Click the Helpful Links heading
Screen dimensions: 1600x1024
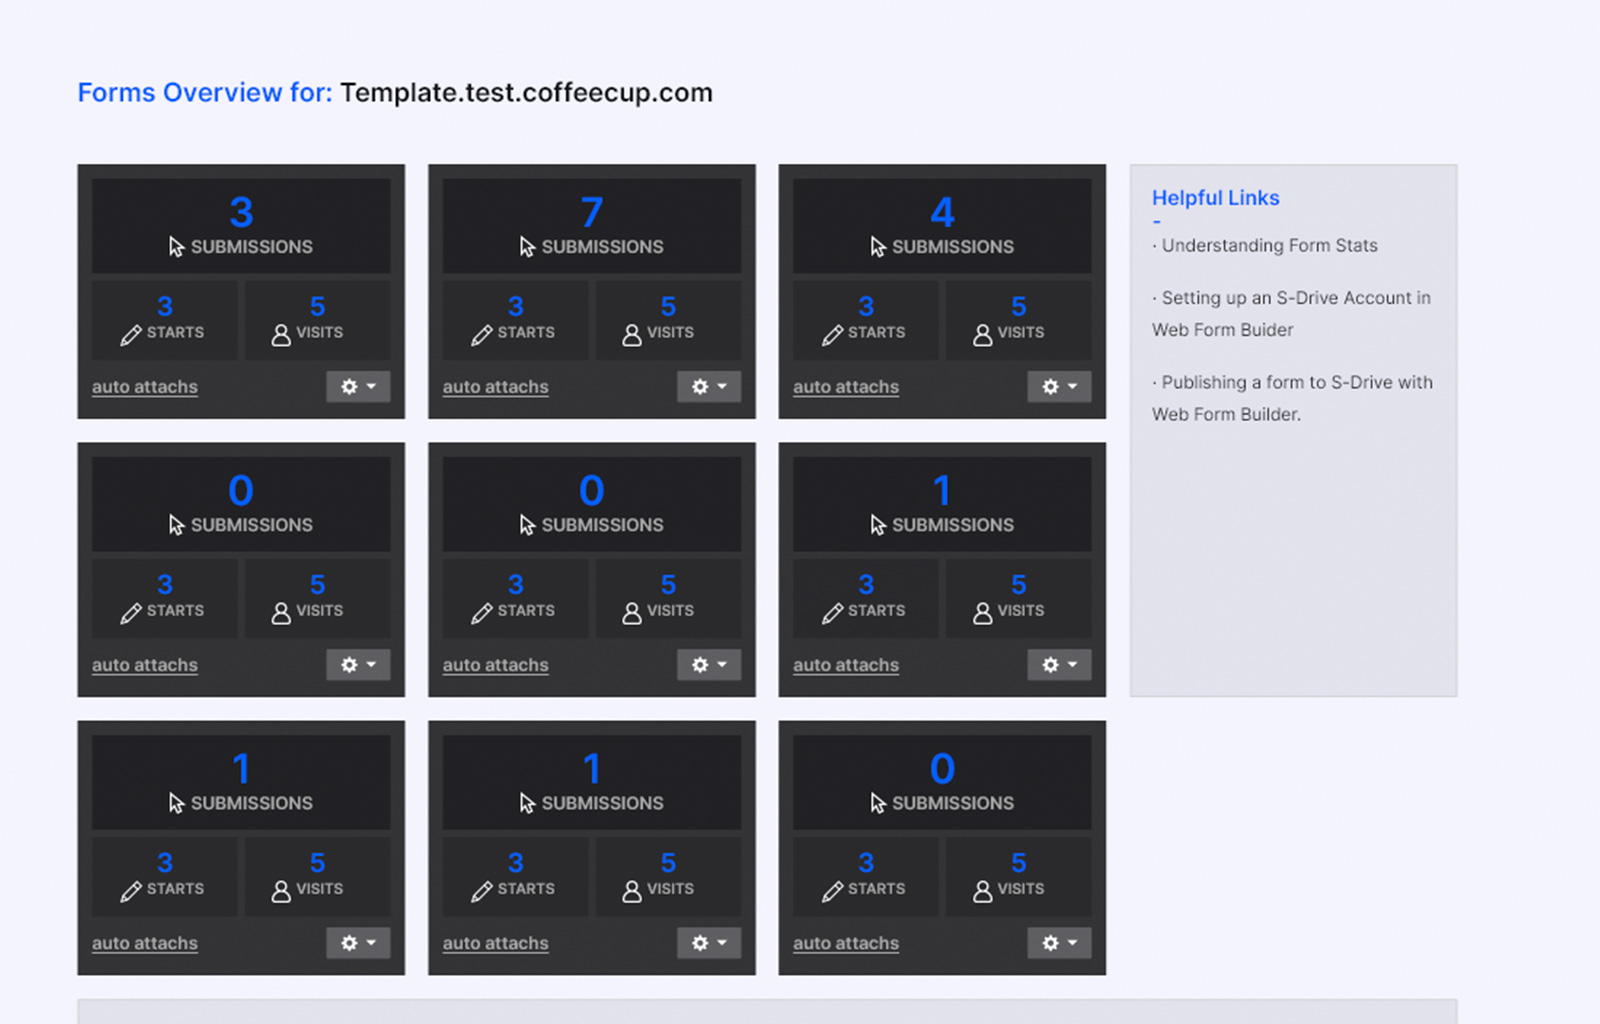point(1215,198)
